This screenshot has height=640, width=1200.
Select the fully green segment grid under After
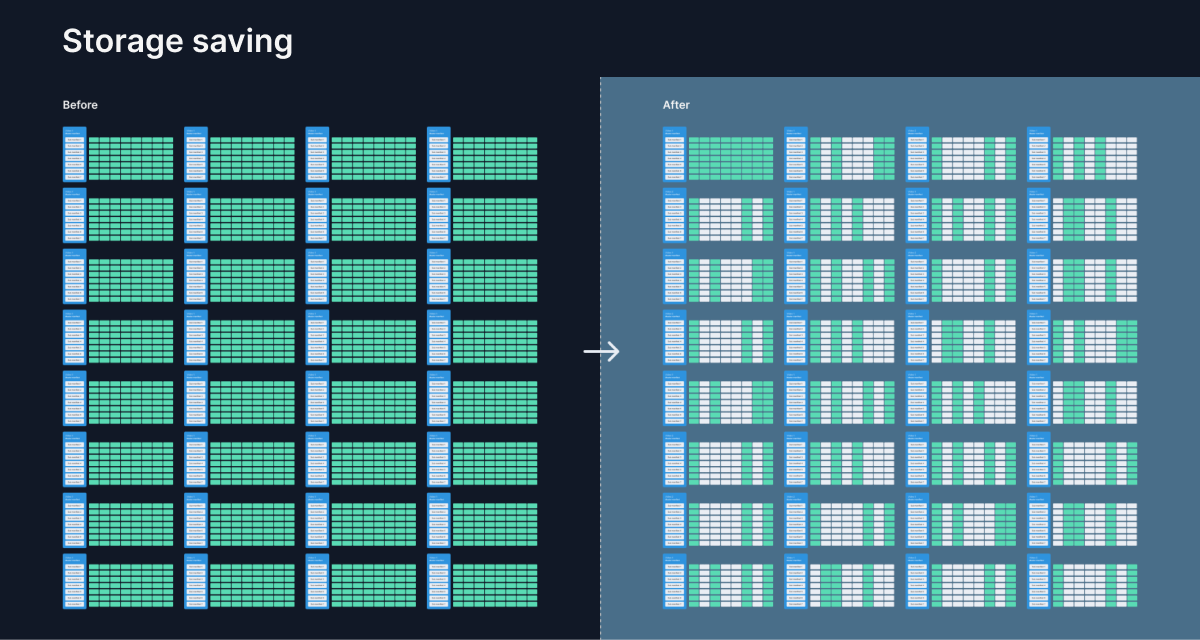click(x=731, y=159)
